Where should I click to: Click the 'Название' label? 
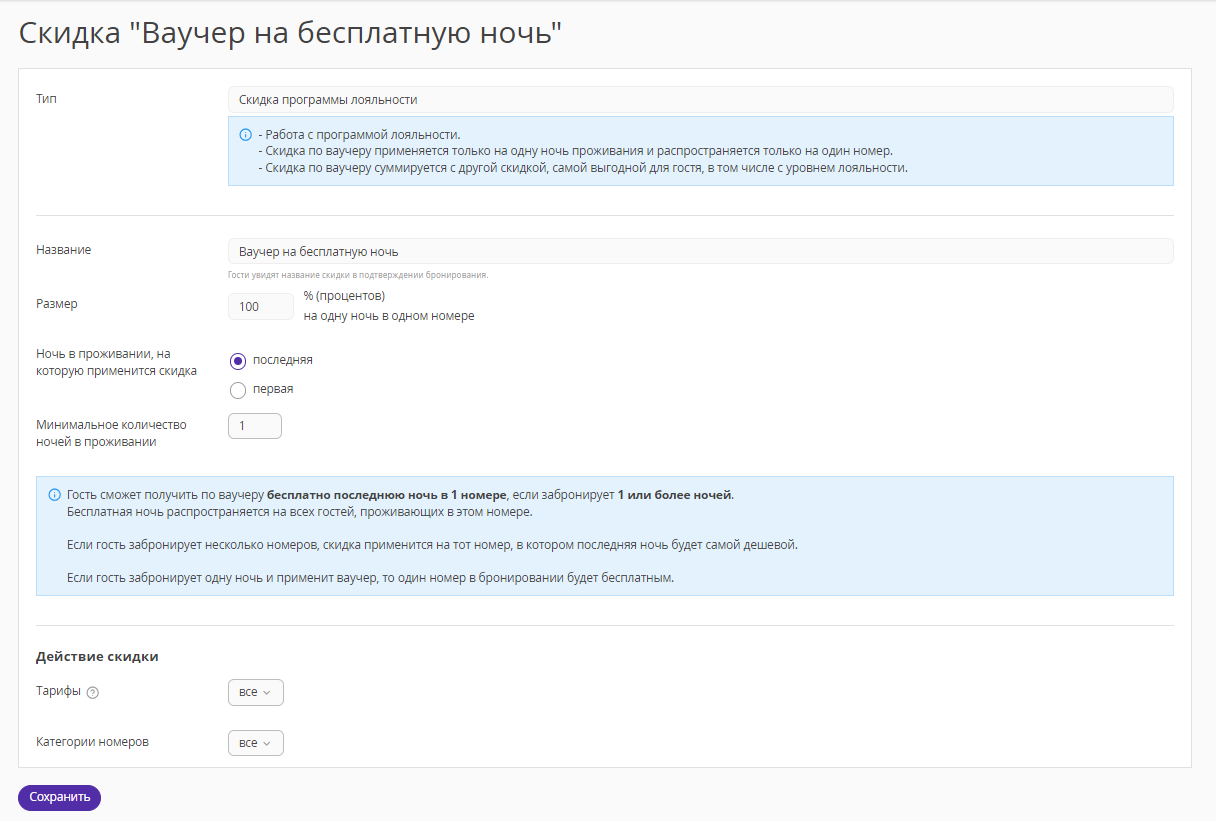[x=63, y=250]
